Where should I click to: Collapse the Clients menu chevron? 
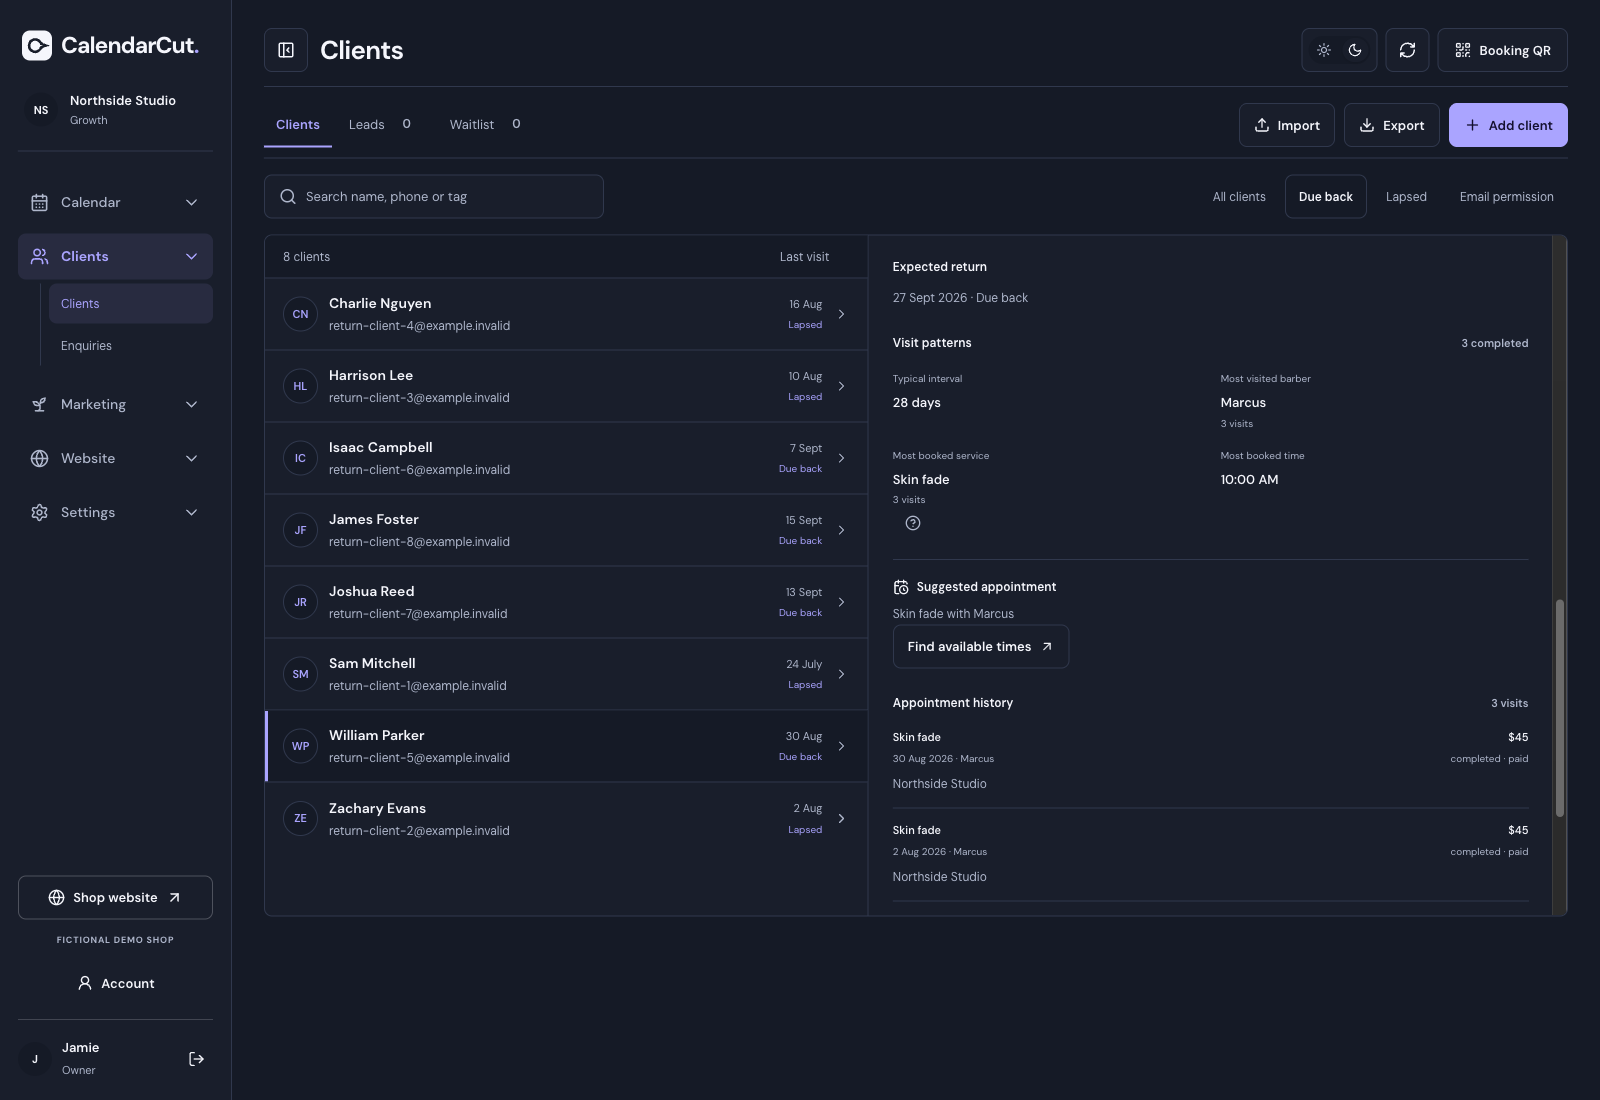tap(191, 257)
